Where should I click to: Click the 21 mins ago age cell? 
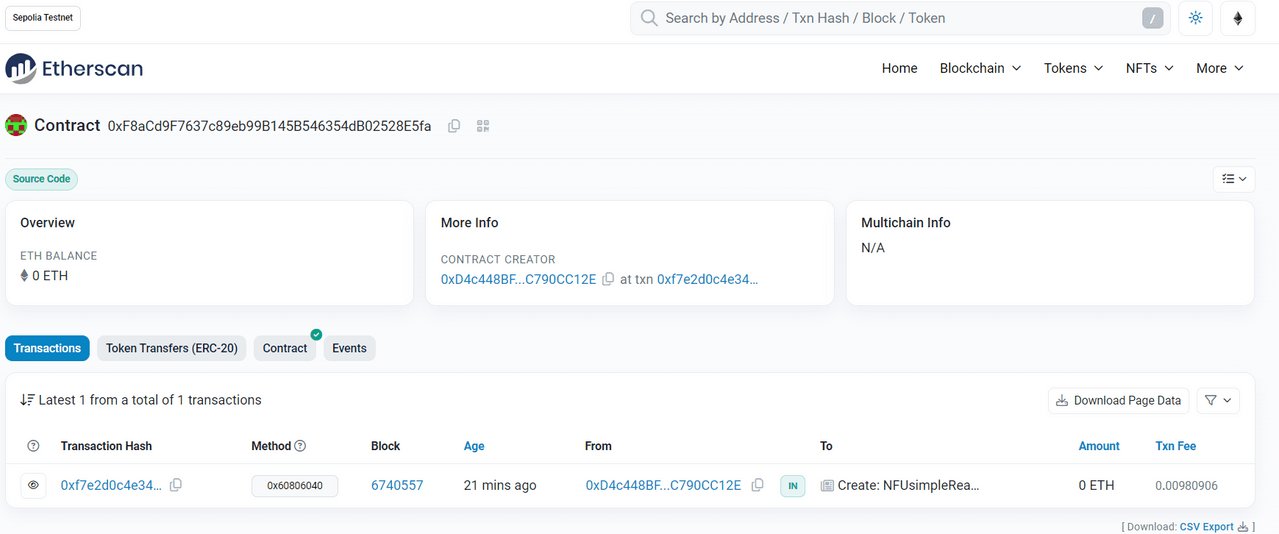tap(500, 485)
